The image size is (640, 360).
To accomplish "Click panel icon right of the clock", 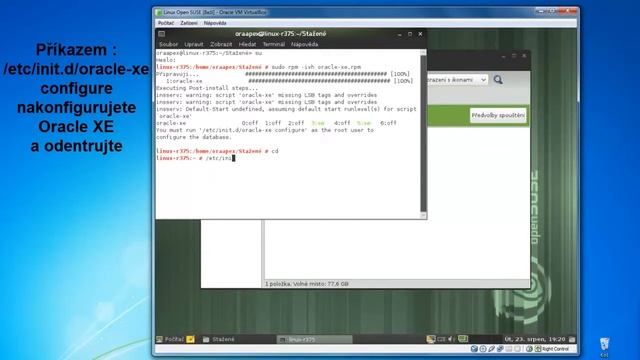I will (x=572, y=339).
